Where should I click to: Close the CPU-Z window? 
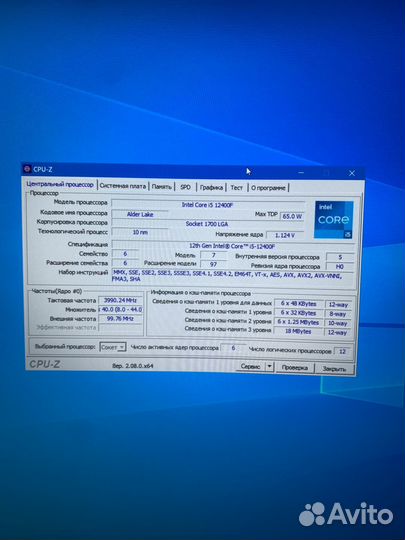352,173
